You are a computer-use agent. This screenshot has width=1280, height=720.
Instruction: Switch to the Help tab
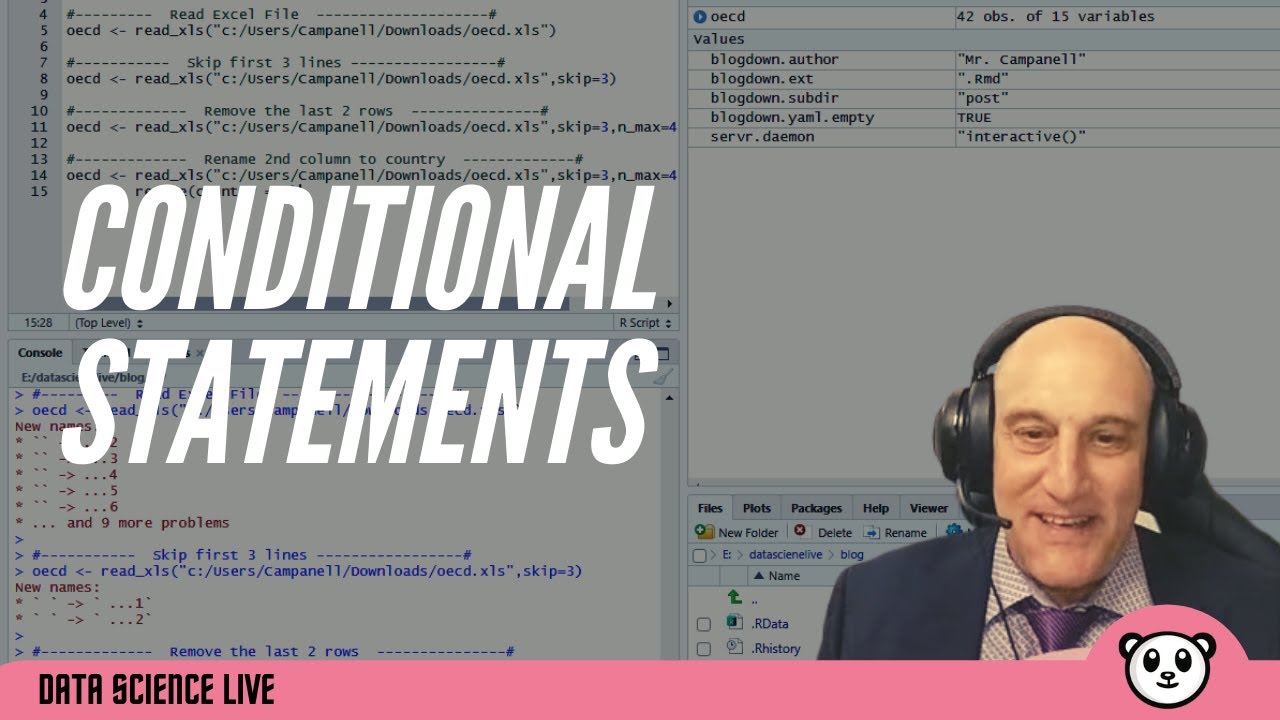click(876, 508)
